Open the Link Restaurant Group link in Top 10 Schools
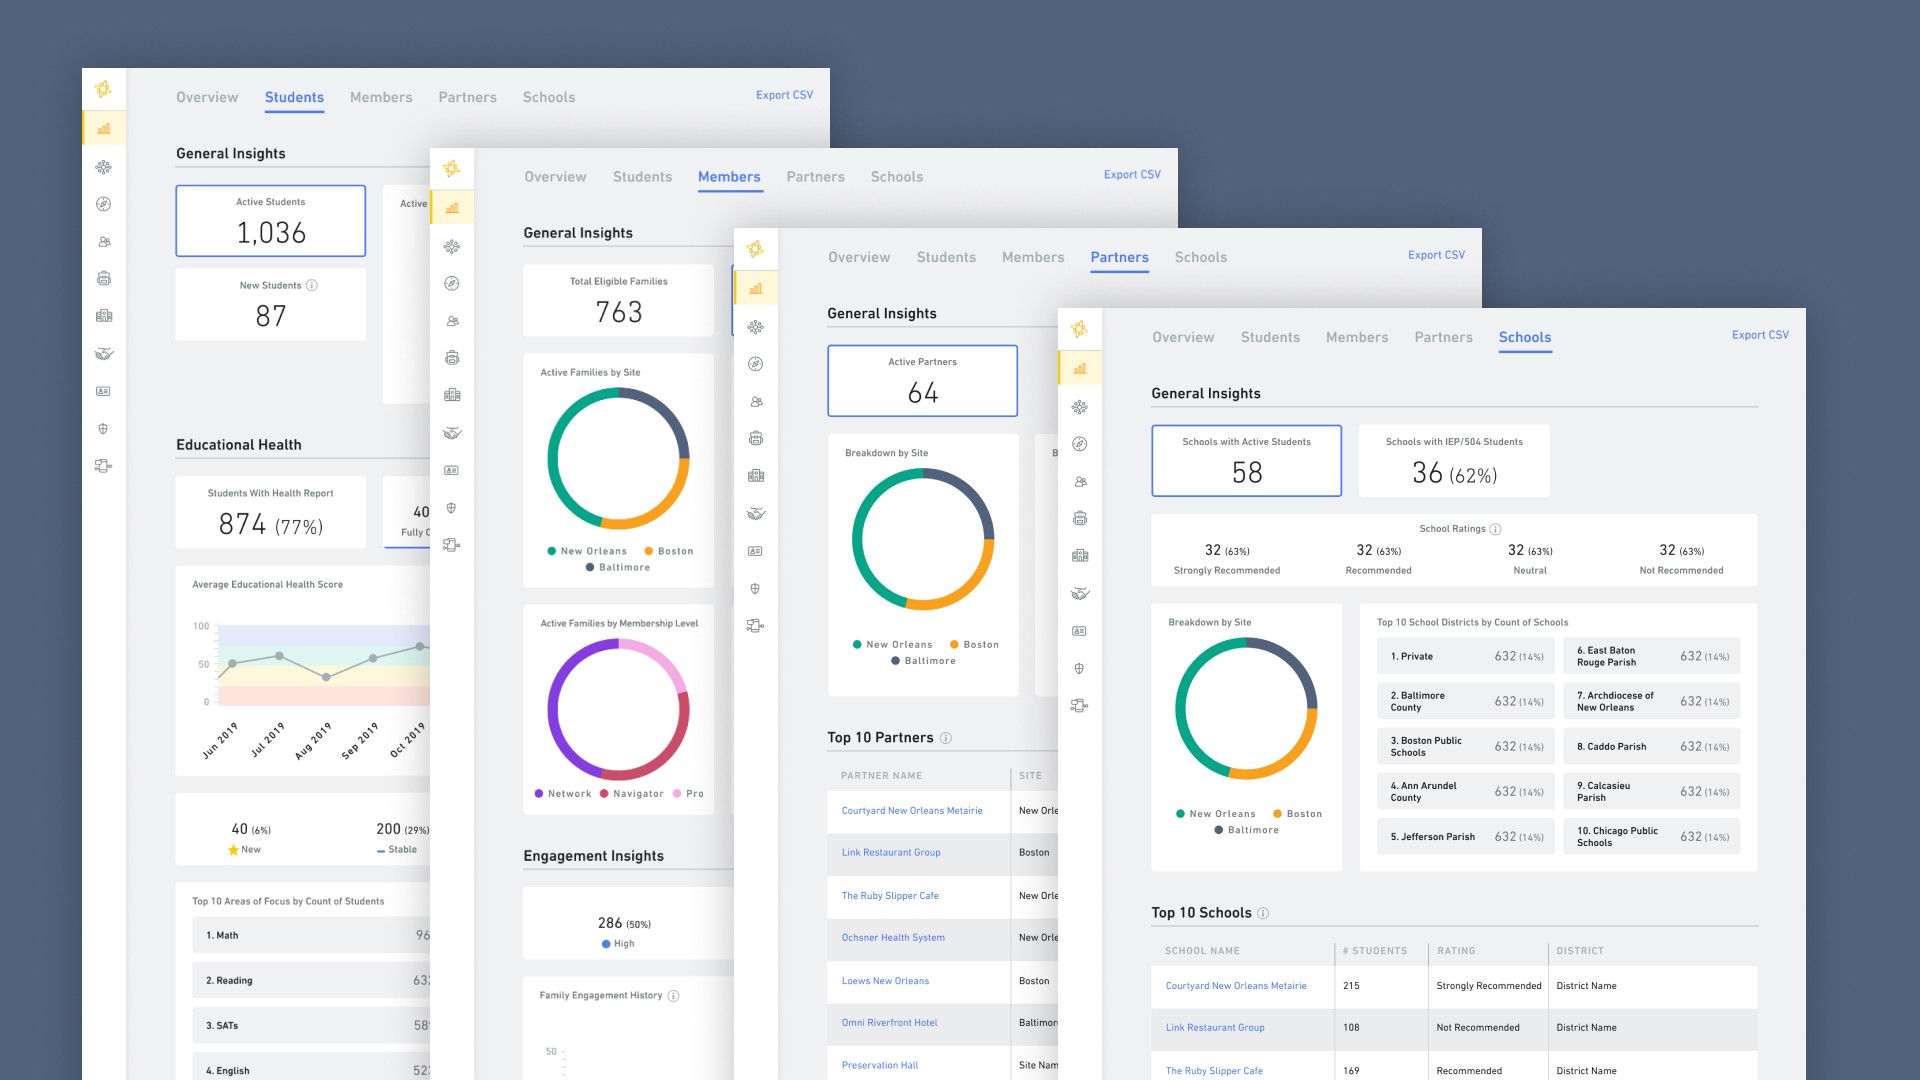 pyautogui.click(x=1215, y=1028)
